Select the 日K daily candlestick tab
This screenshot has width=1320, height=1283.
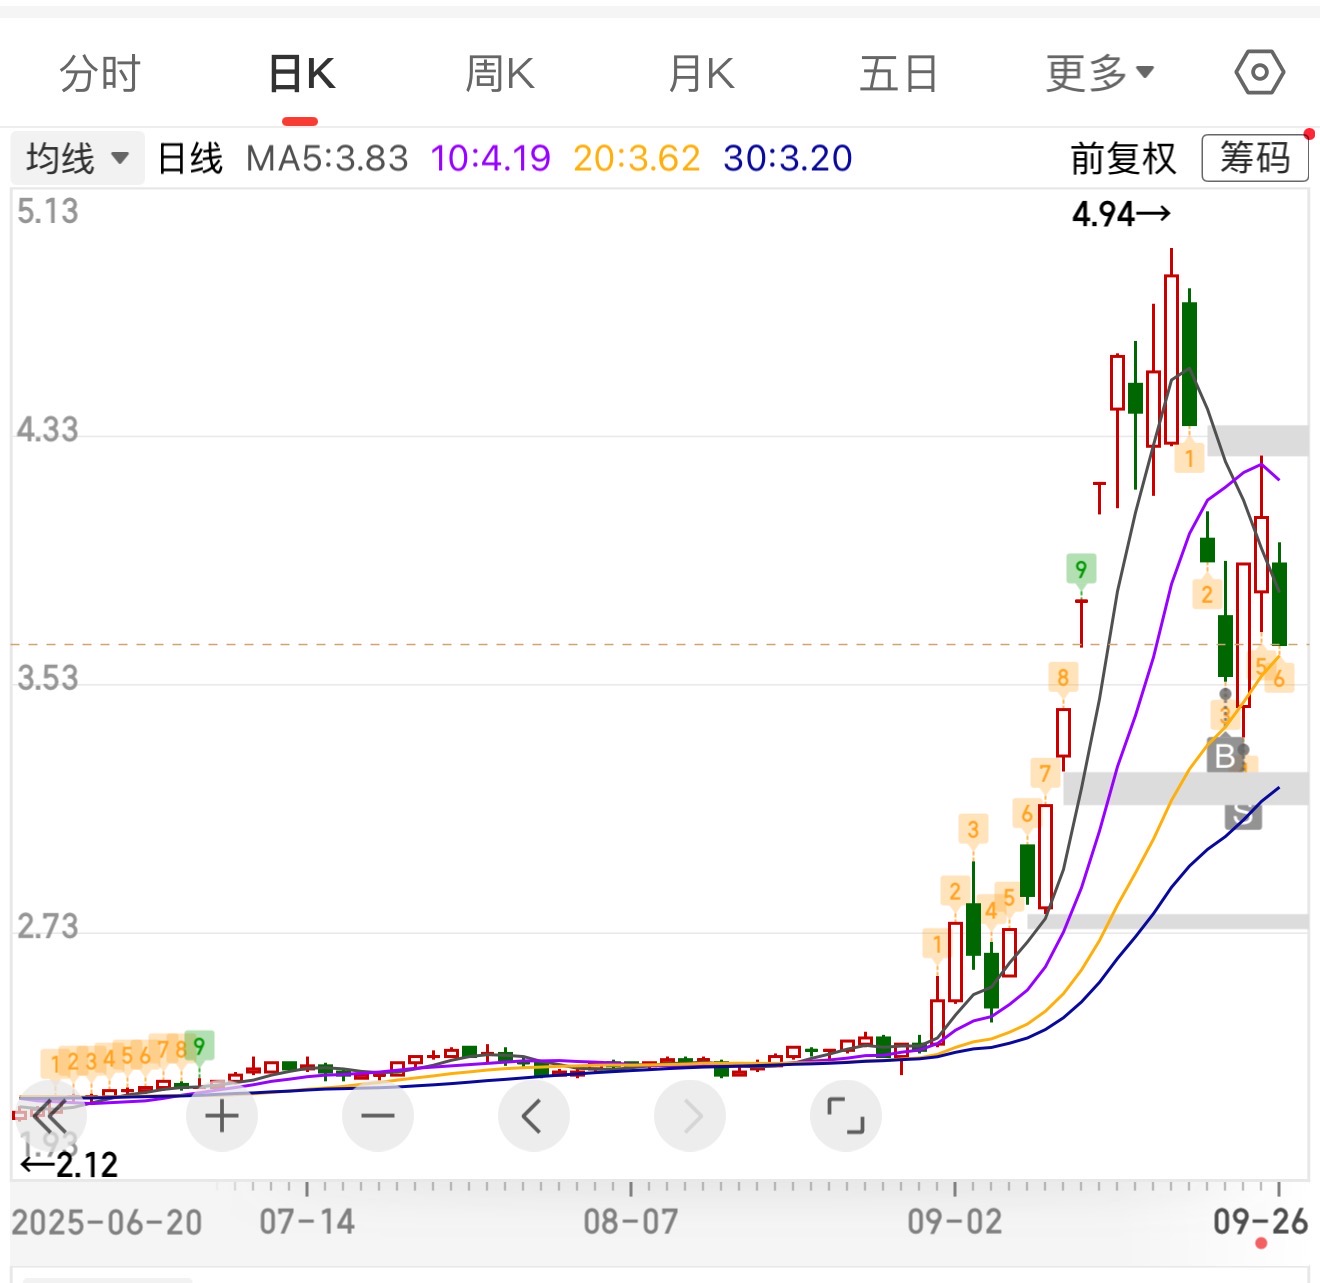(301, 74)
